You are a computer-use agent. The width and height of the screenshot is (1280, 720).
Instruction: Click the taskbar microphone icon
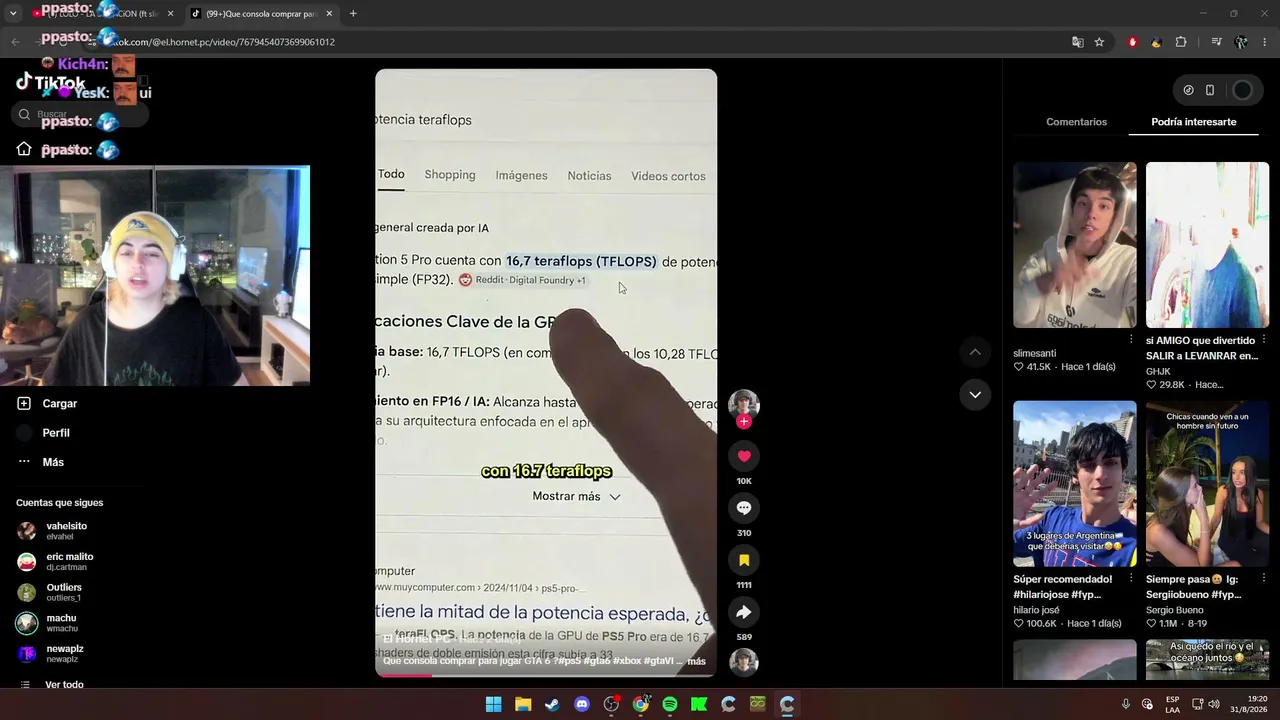point(1126,704)
